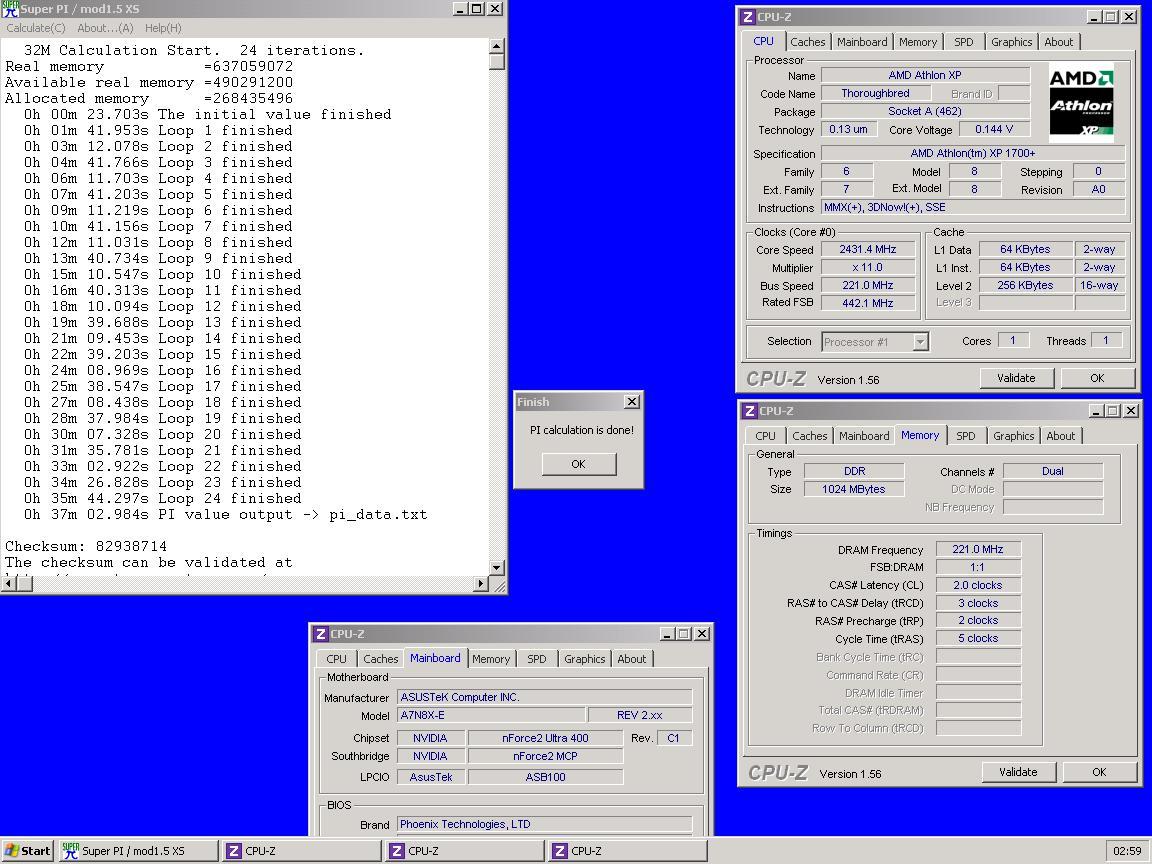Click the Windows Start button

(28, 851)
